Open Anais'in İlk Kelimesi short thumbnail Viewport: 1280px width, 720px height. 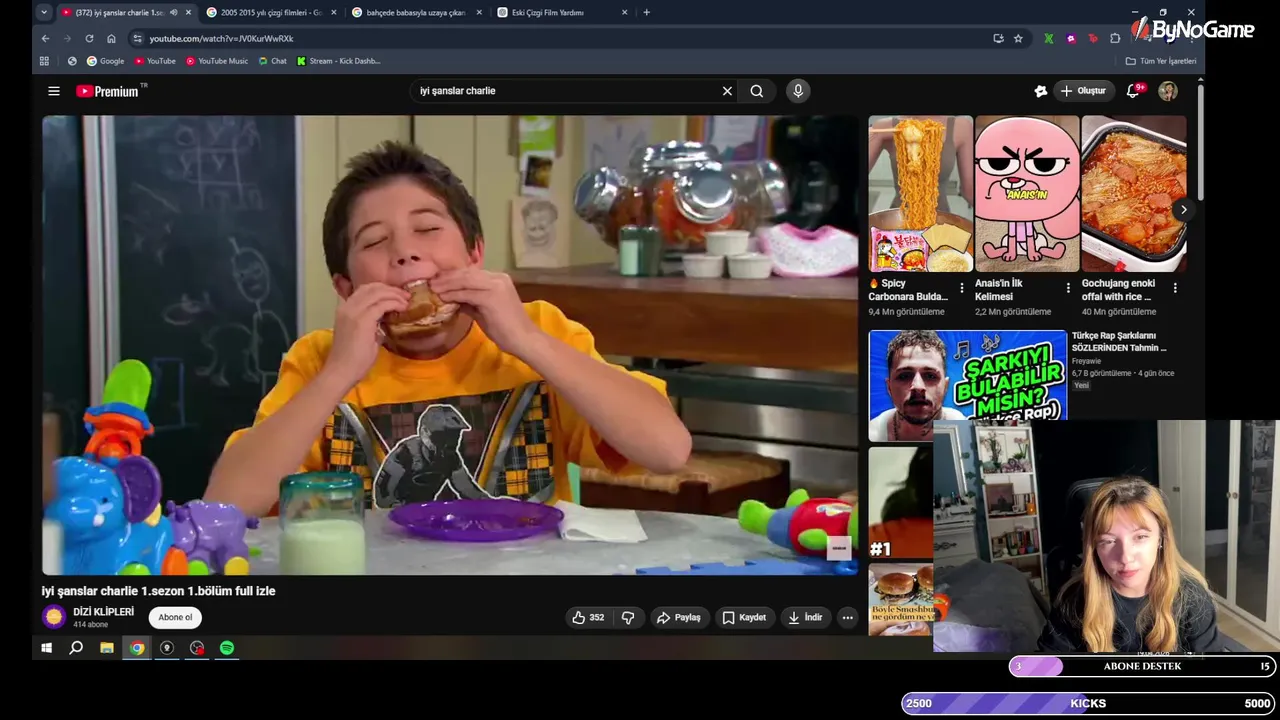click(1027, 194)
